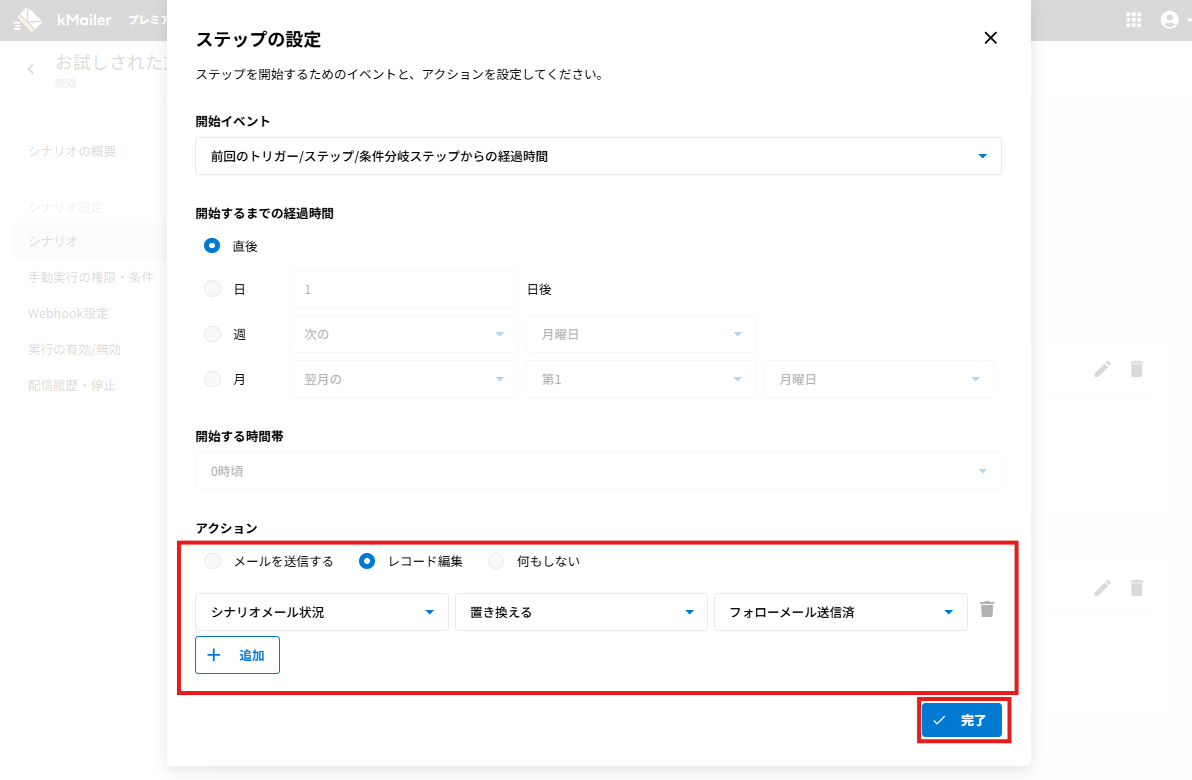The image size is (1192, 780).
Task: Click the back arrow icon
Action: [x=31, y=69]
